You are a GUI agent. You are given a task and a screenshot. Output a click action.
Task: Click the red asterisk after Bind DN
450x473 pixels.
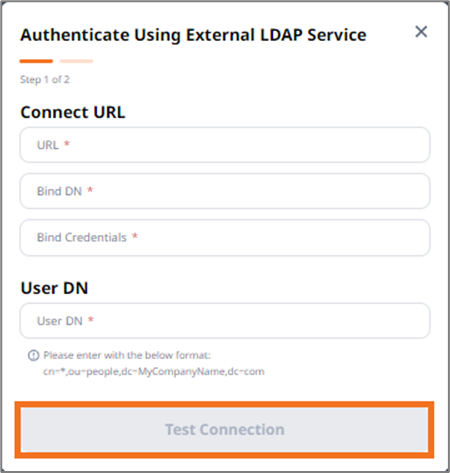tap(90, 190)
